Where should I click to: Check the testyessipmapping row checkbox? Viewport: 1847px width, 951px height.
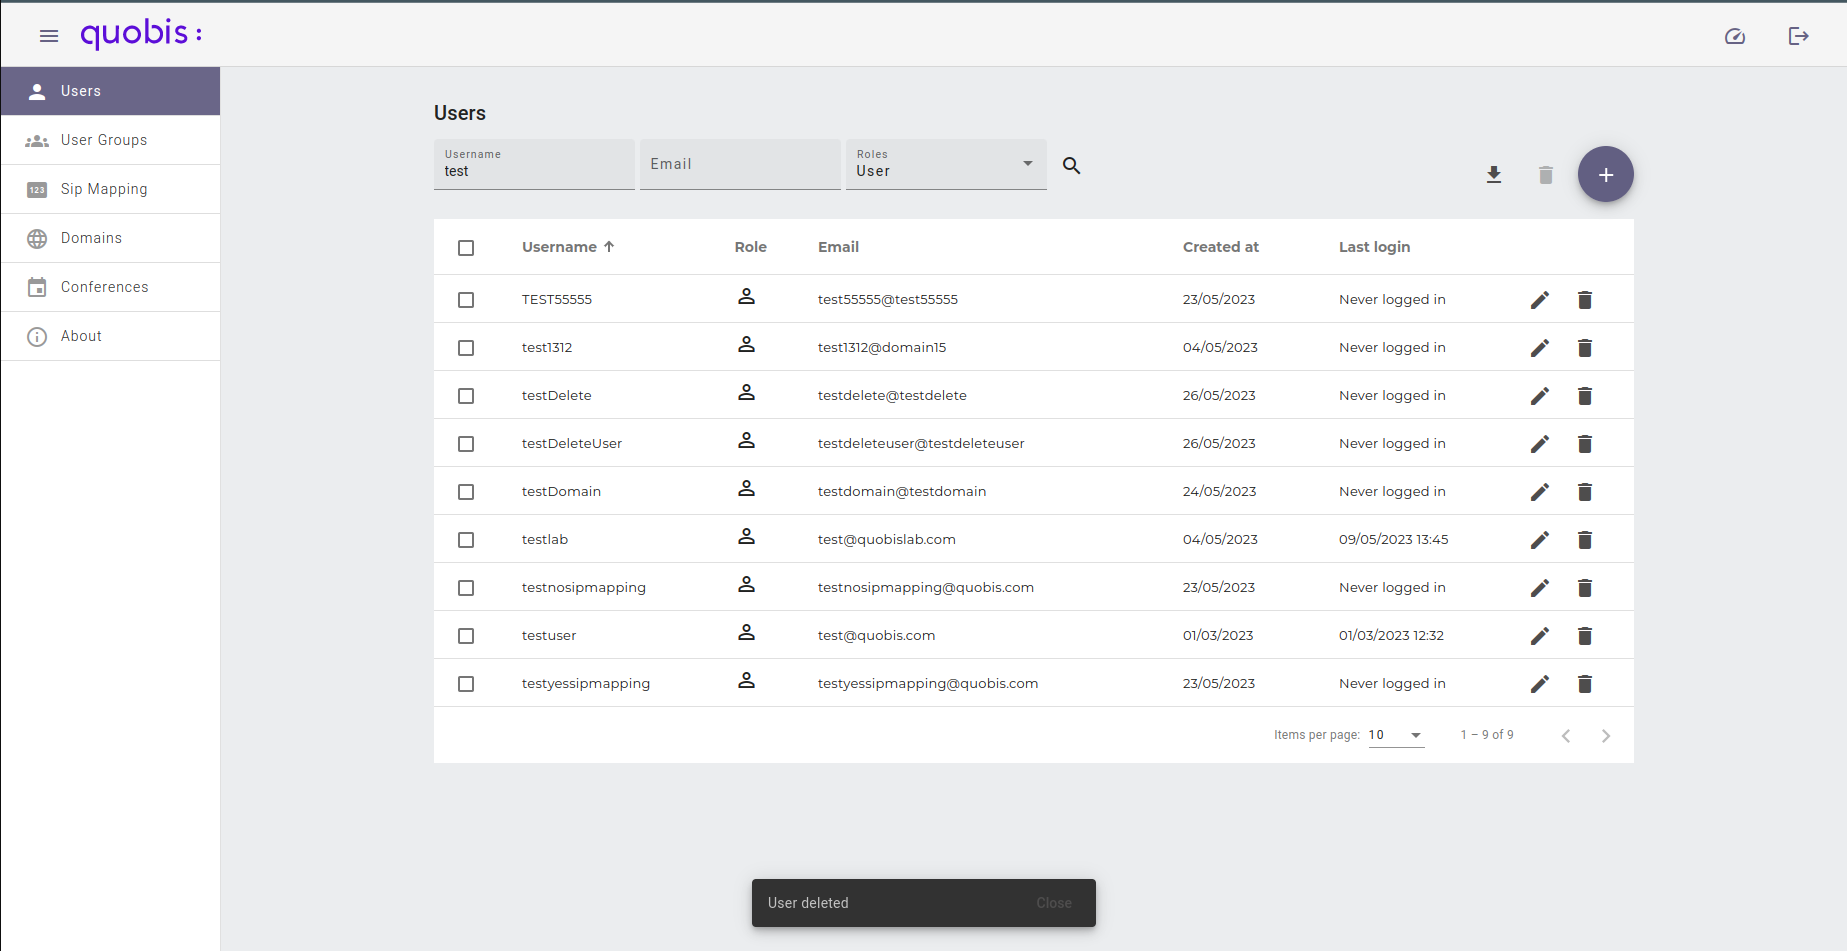pyautogui.click(x=466, y=684)
